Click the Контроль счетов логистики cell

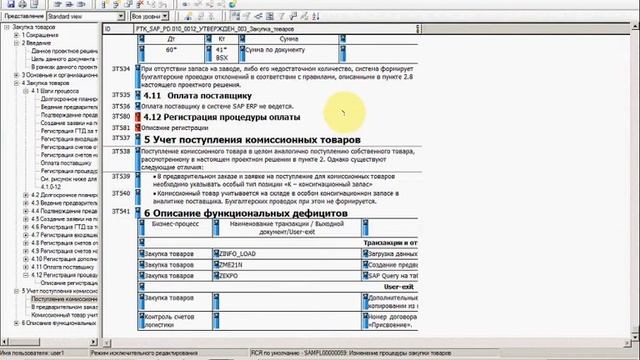click(176, 321)
